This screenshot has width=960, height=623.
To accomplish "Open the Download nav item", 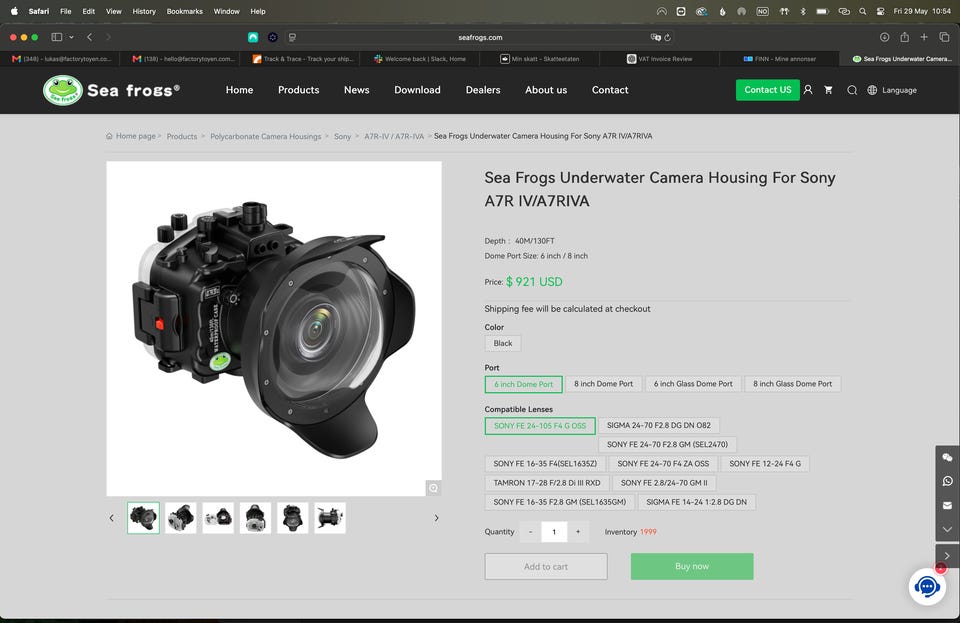I will pos(417,90).
